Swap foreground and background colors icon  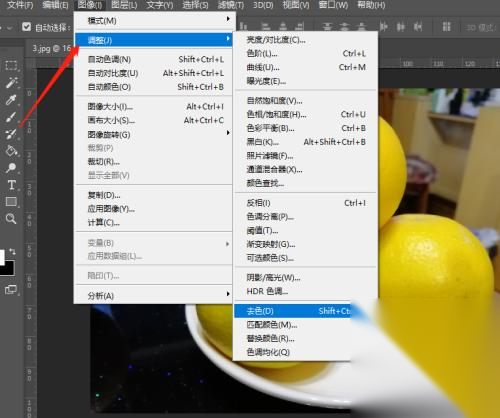pyautogui.click(x=12, y=251)
